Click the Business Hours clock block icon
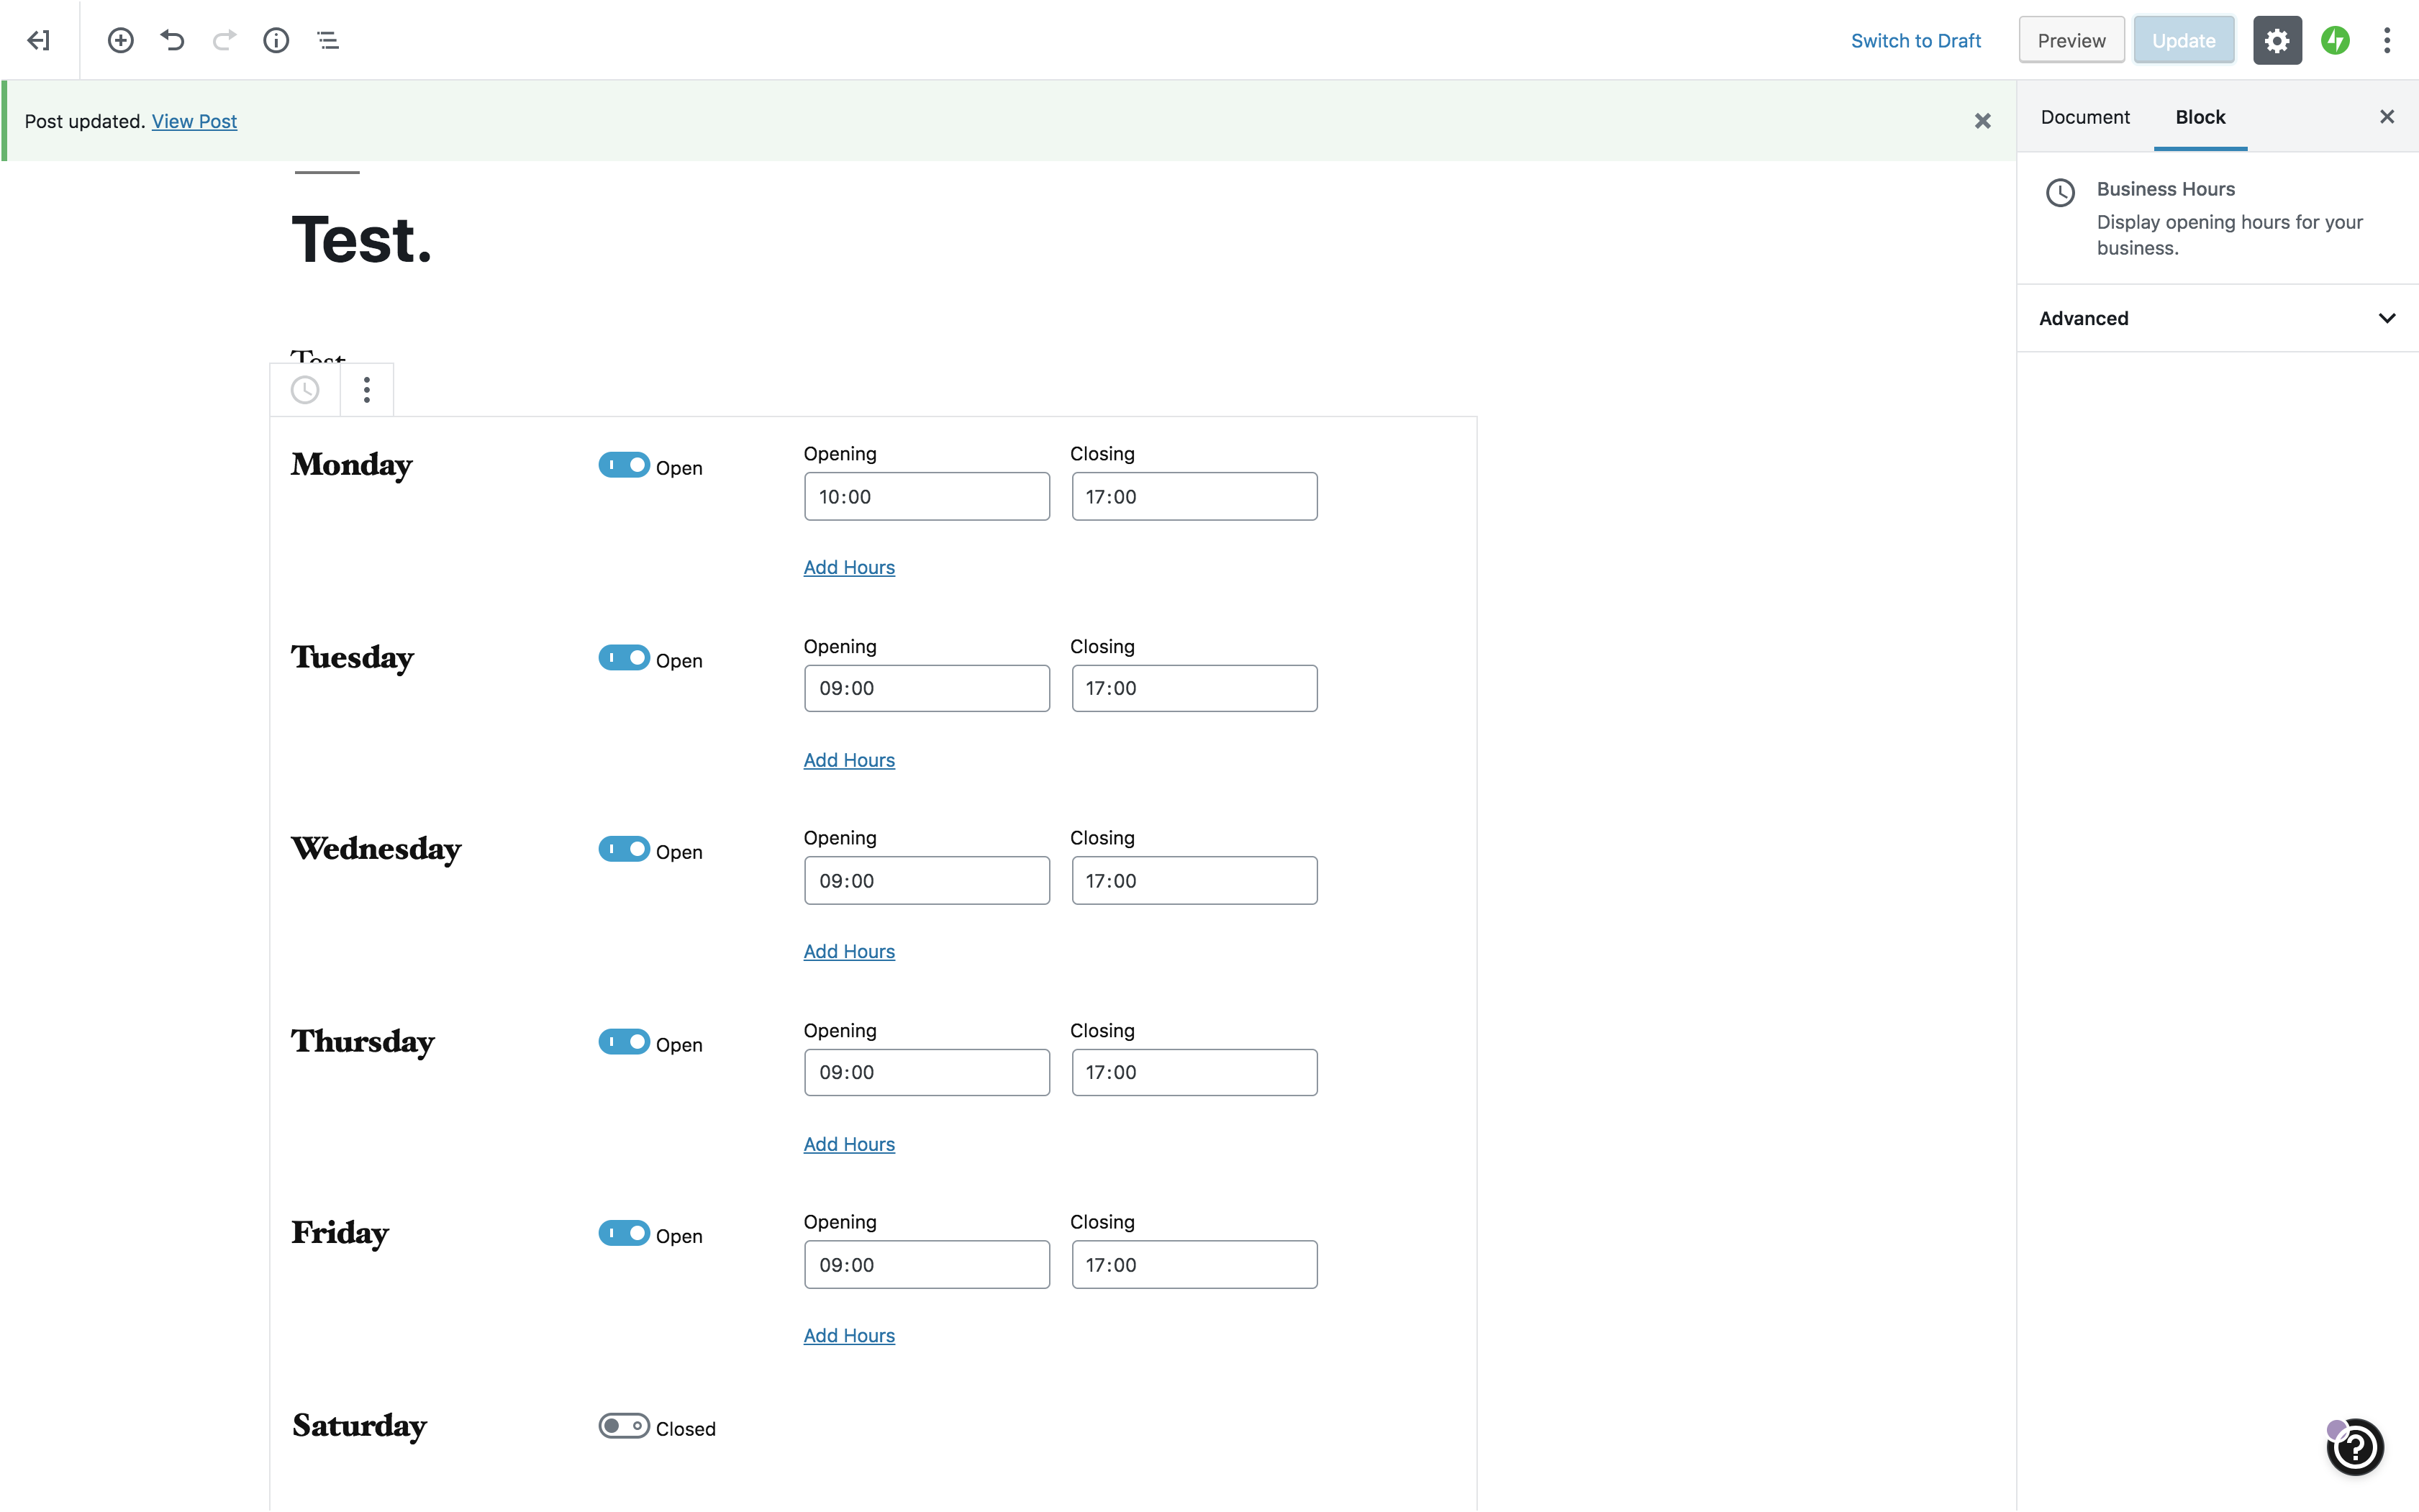Viewport: 2419px width, 1512px height. pyautogui.click(x=305, y=390)
